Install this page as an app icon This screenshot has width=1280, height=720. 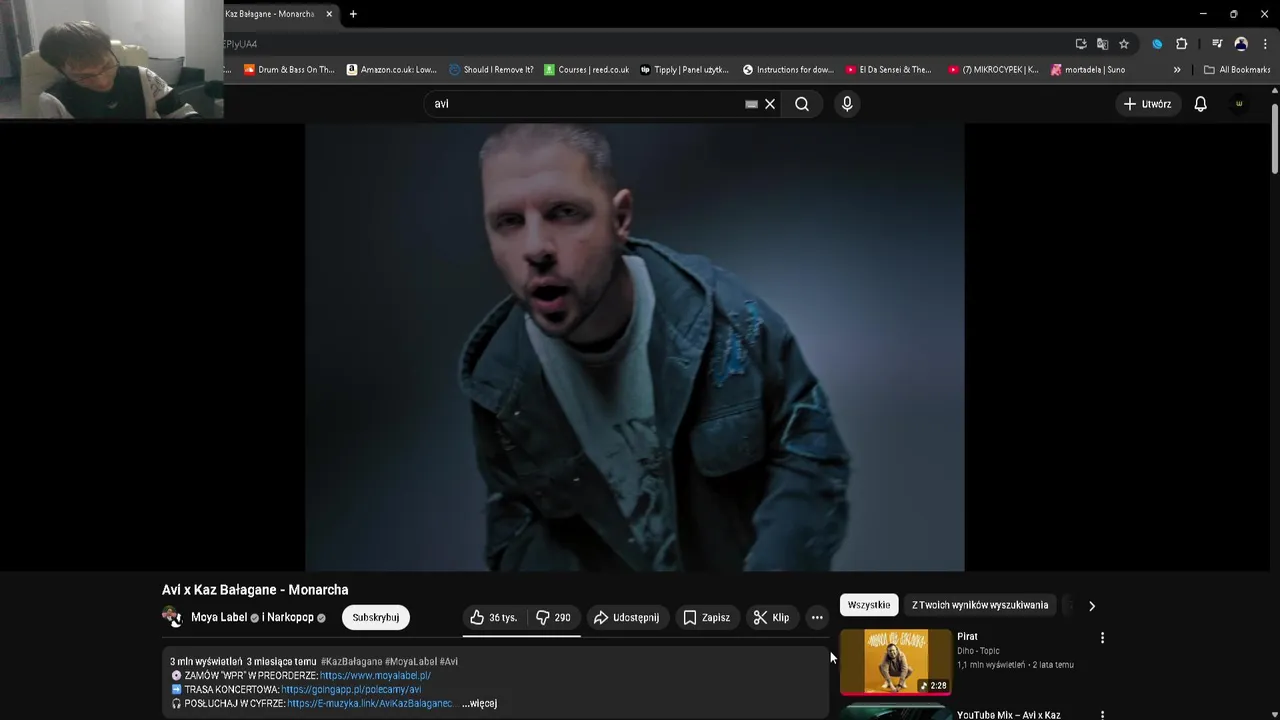1081,44
